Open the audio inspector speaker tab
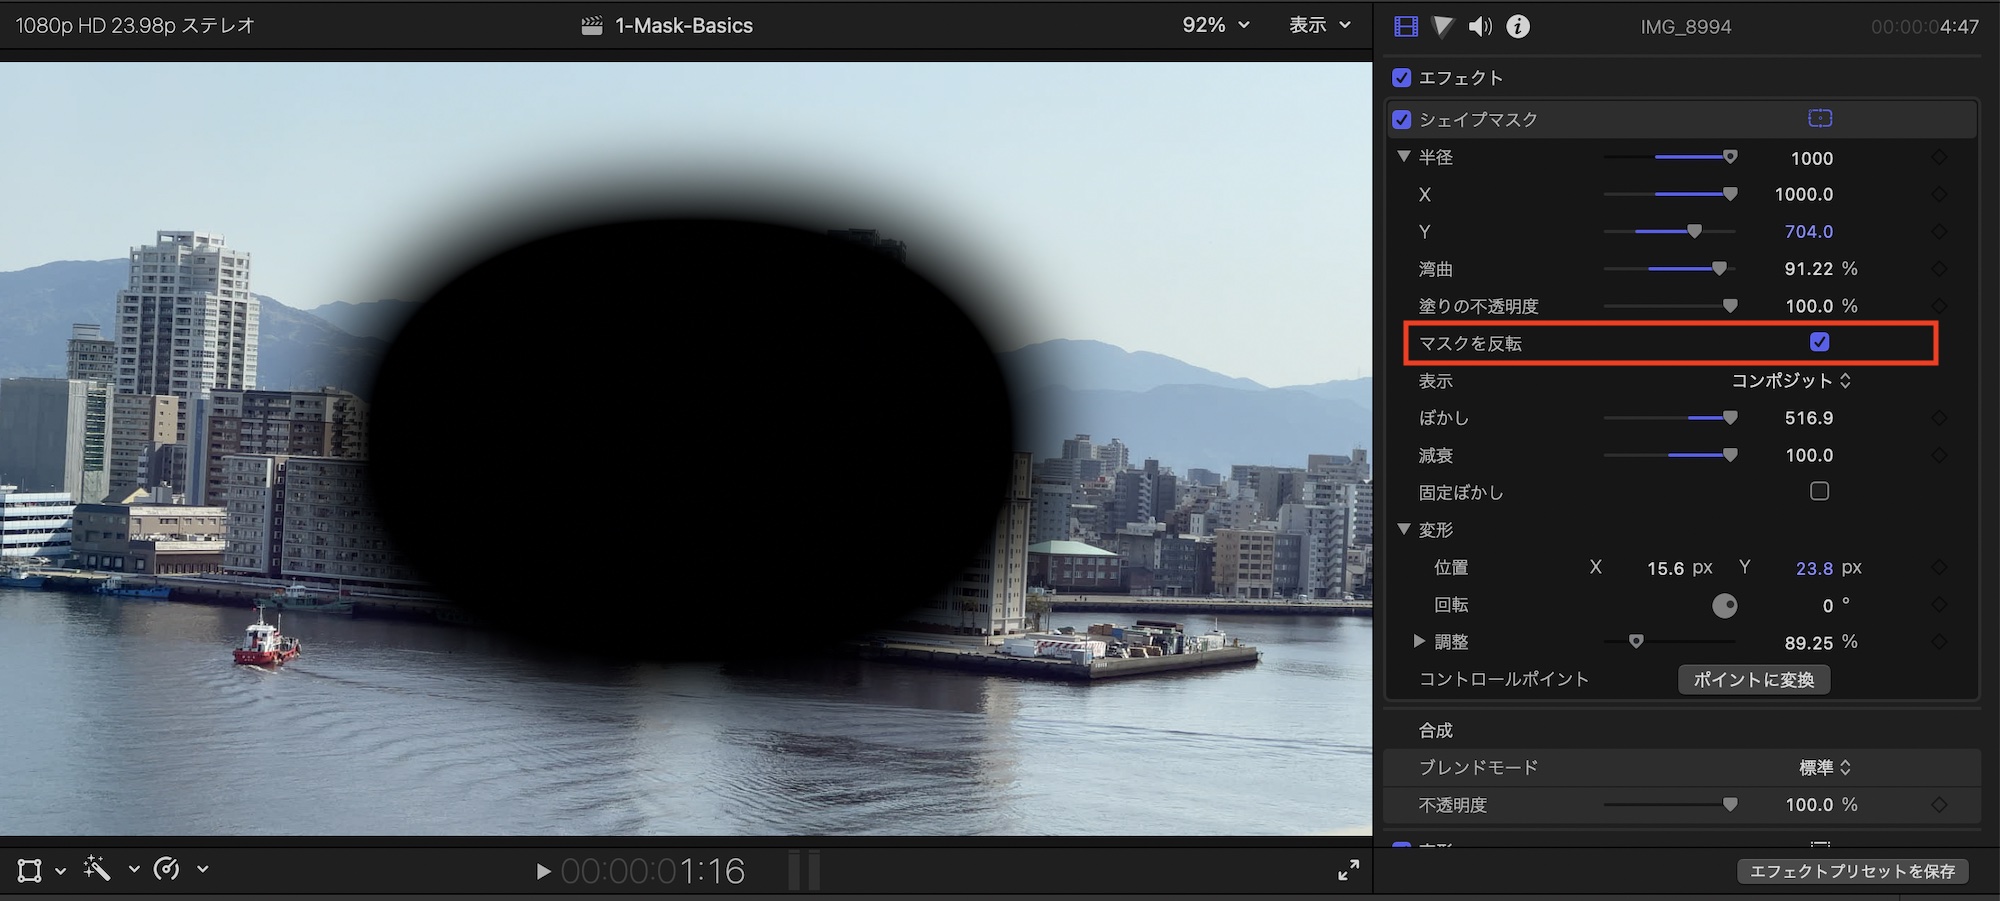This screenshot has height=901, width=2000. point(1480,26)
